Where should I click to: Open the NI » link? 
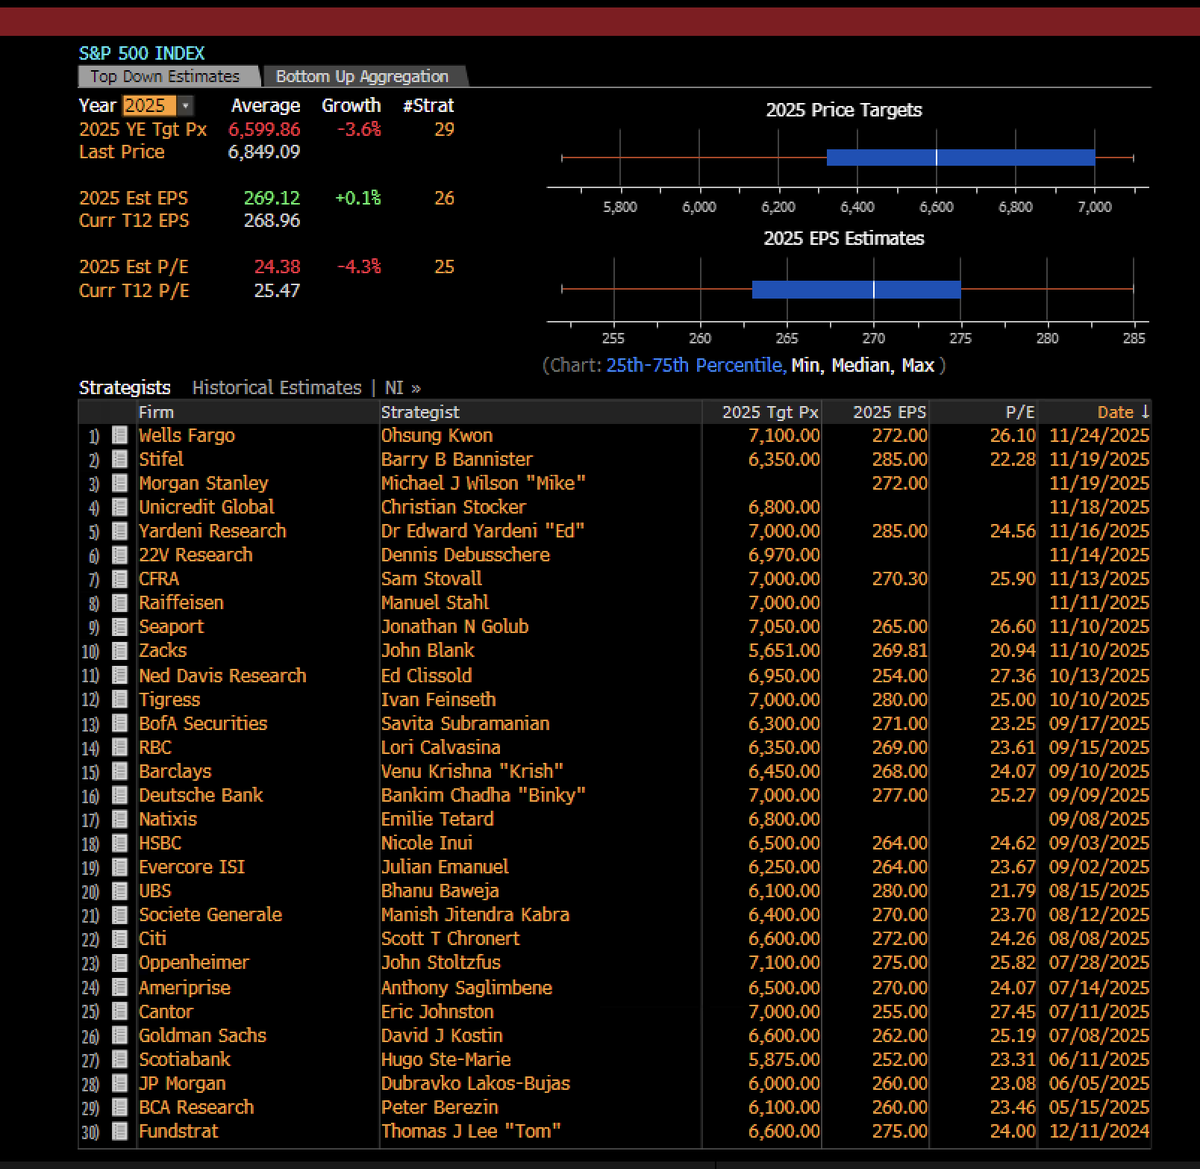pyautogui.click(x=403, y=388)
